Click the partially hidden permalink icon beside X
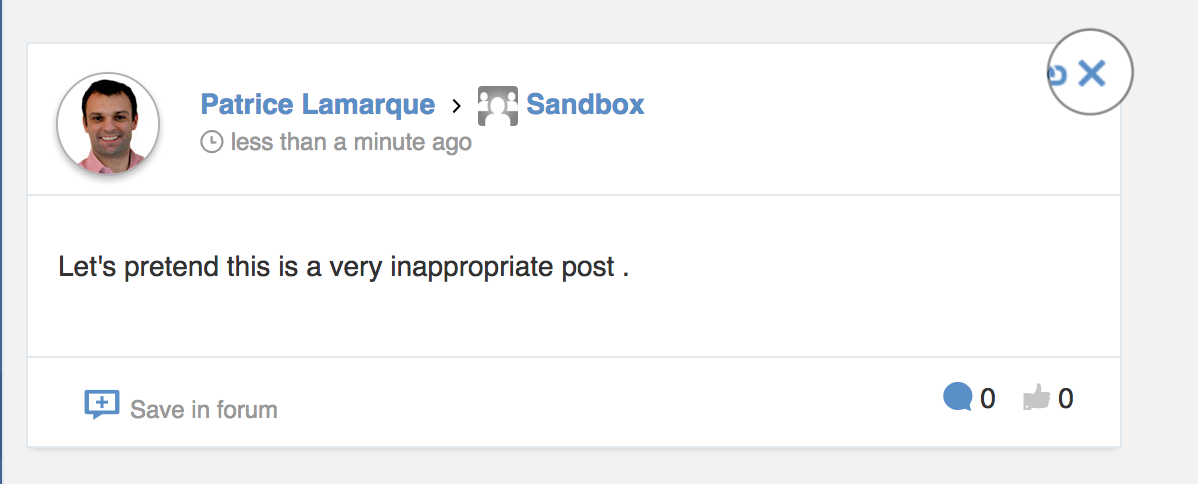 pos(1058,74)
